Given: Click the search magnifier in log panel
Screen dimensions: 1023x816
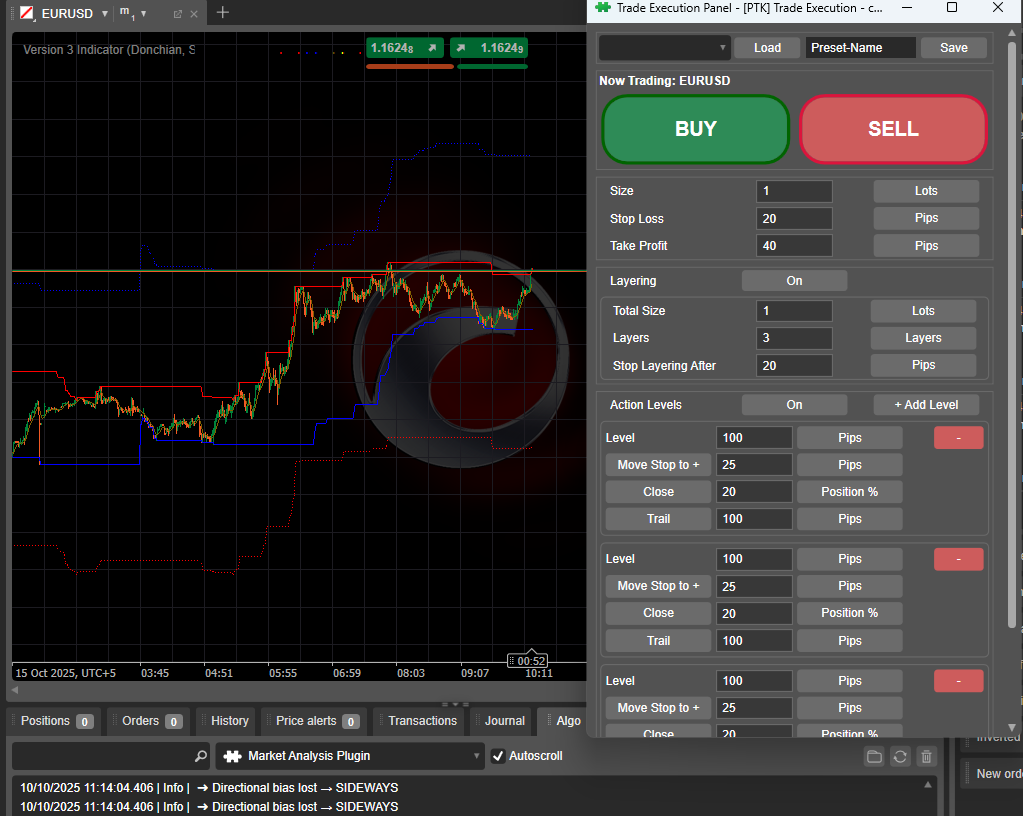Looking at the screenshot, I should [201, 757].
